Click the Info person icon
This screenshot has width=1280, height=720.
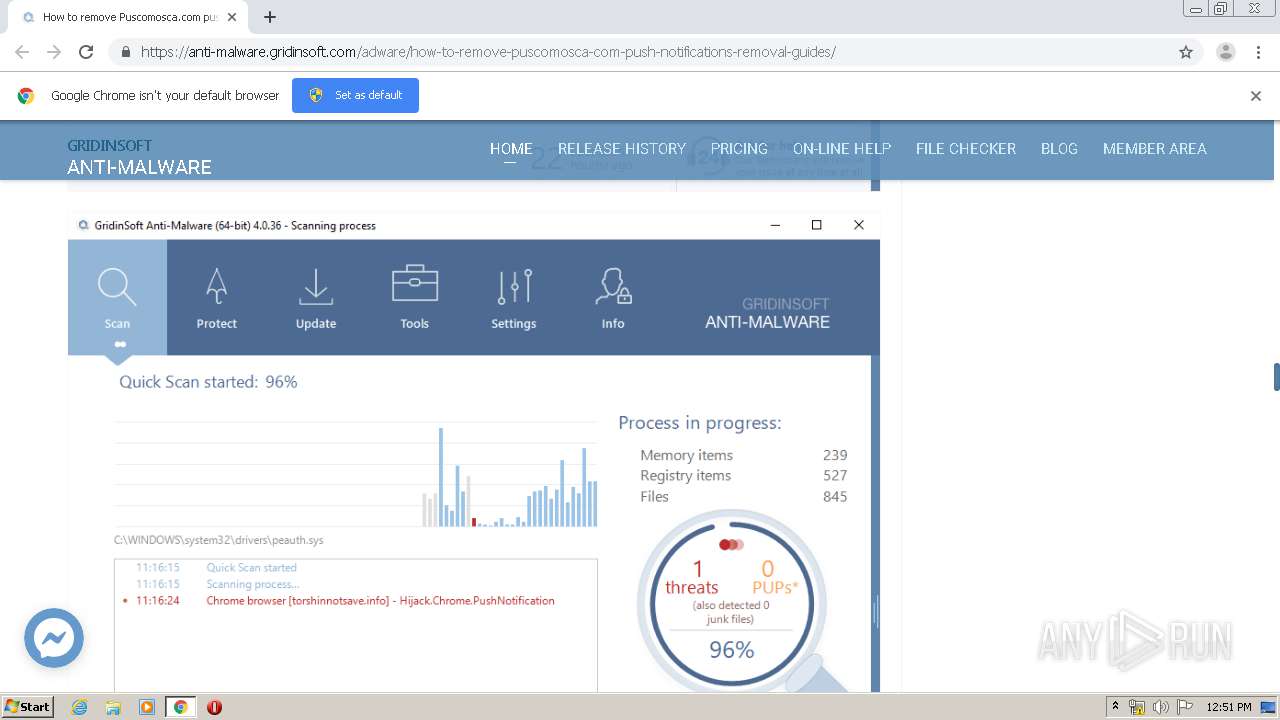click(x=613, y=286)
